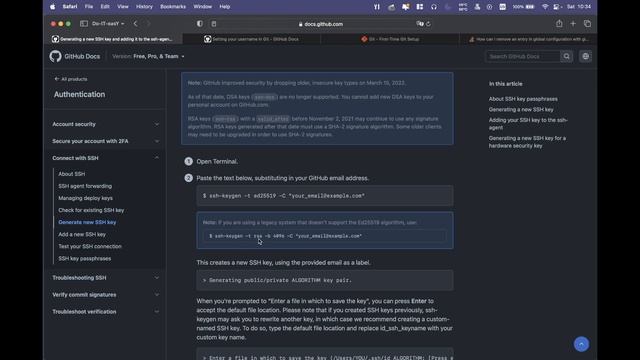
Task: Expand the Troubleshoot verification section
Action: tap(106, 311)
